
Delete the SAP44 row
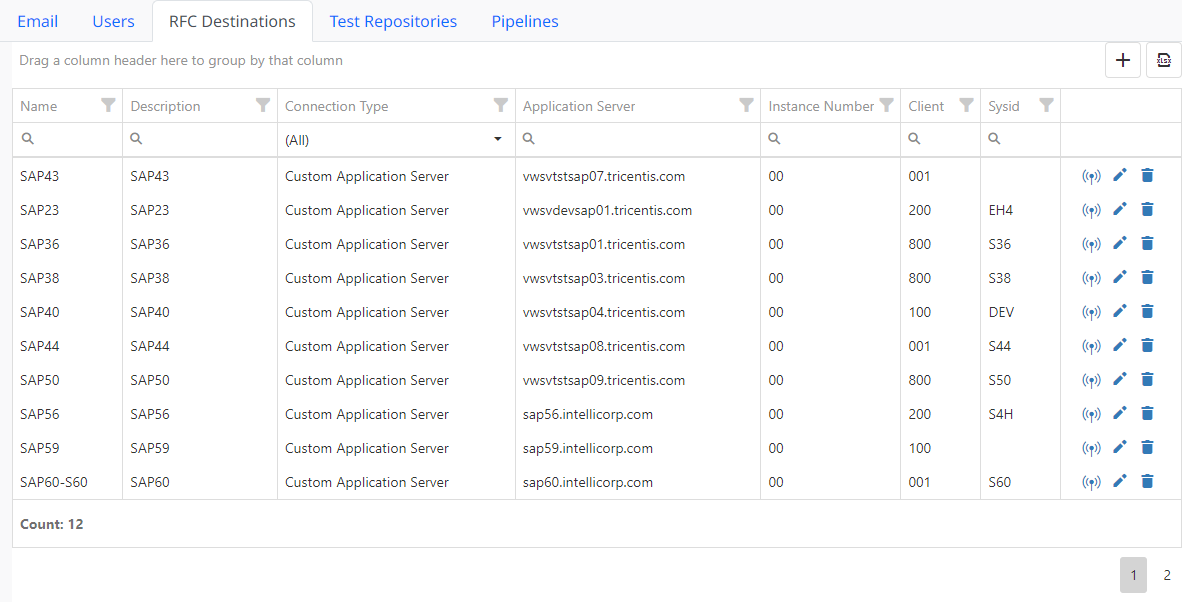pyautogui.click(x=1147, y=346)
